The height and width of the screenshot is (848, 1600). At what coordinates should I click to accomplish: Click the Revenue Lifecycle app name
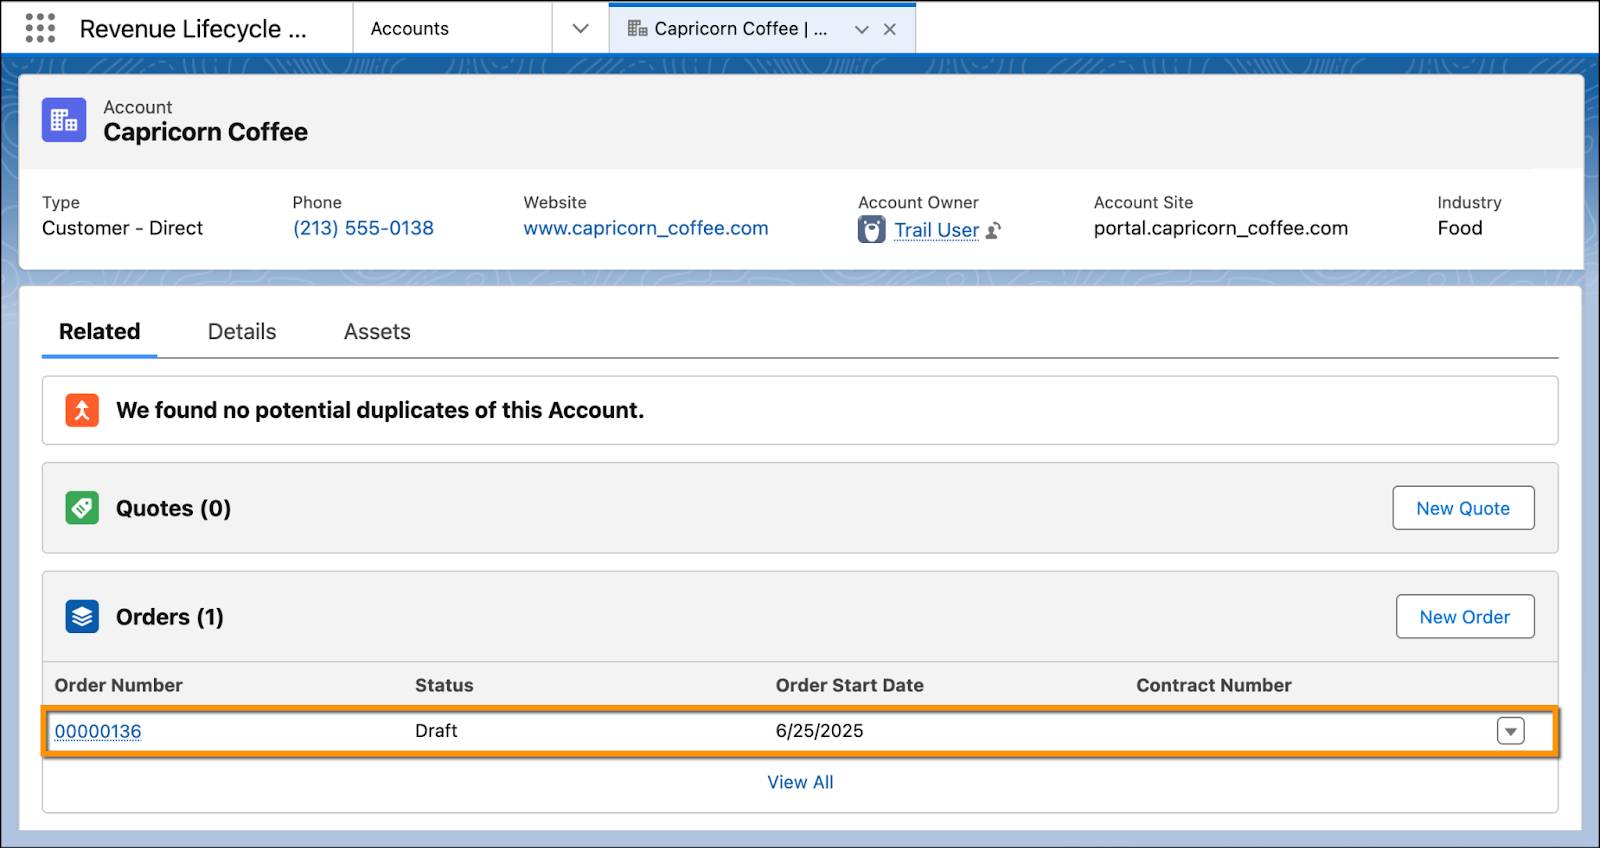point(193,29)
